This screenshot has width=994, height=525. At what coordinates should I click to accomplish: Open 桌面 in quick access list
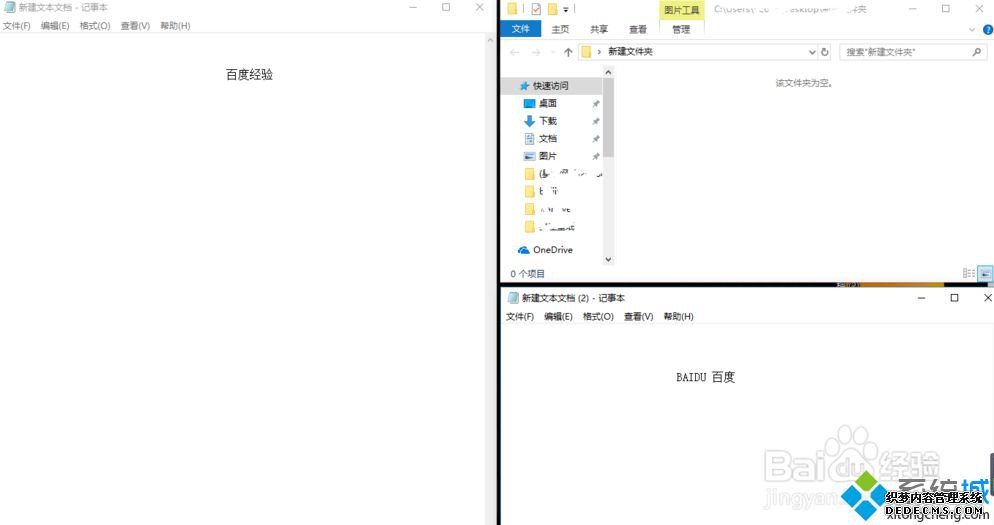(x=548, y=103)
